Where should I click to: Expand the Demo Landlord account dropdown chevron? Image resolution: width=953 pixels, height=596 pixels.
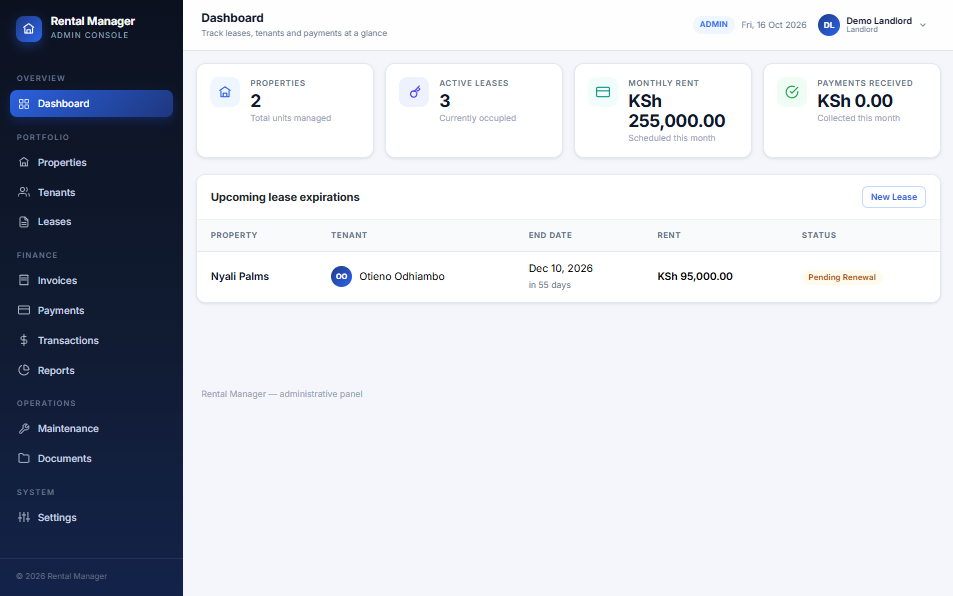923,25
